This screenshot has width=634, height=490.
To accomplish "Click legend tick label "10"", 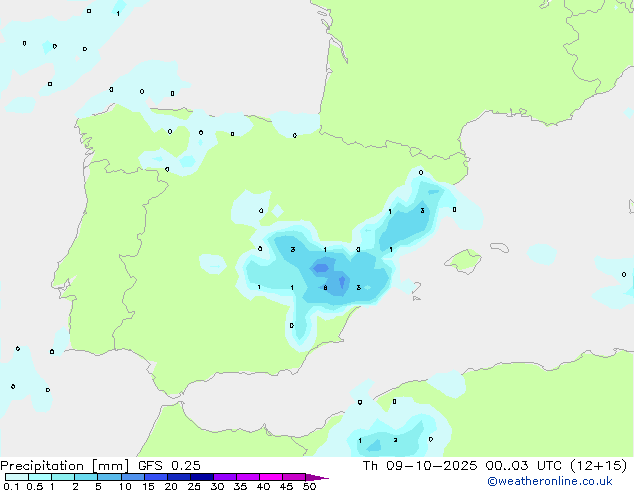I will pos(125,486).
